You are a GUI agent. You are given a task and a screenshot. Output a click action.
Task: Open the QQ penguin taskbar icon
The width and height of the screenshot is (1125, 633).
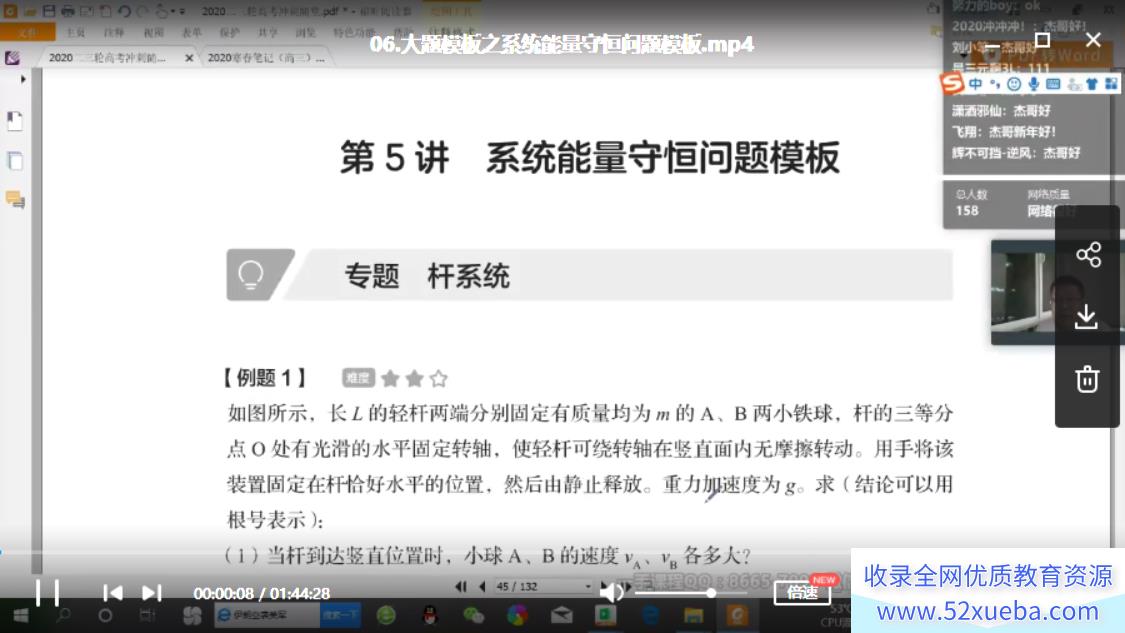coord(430,615)
